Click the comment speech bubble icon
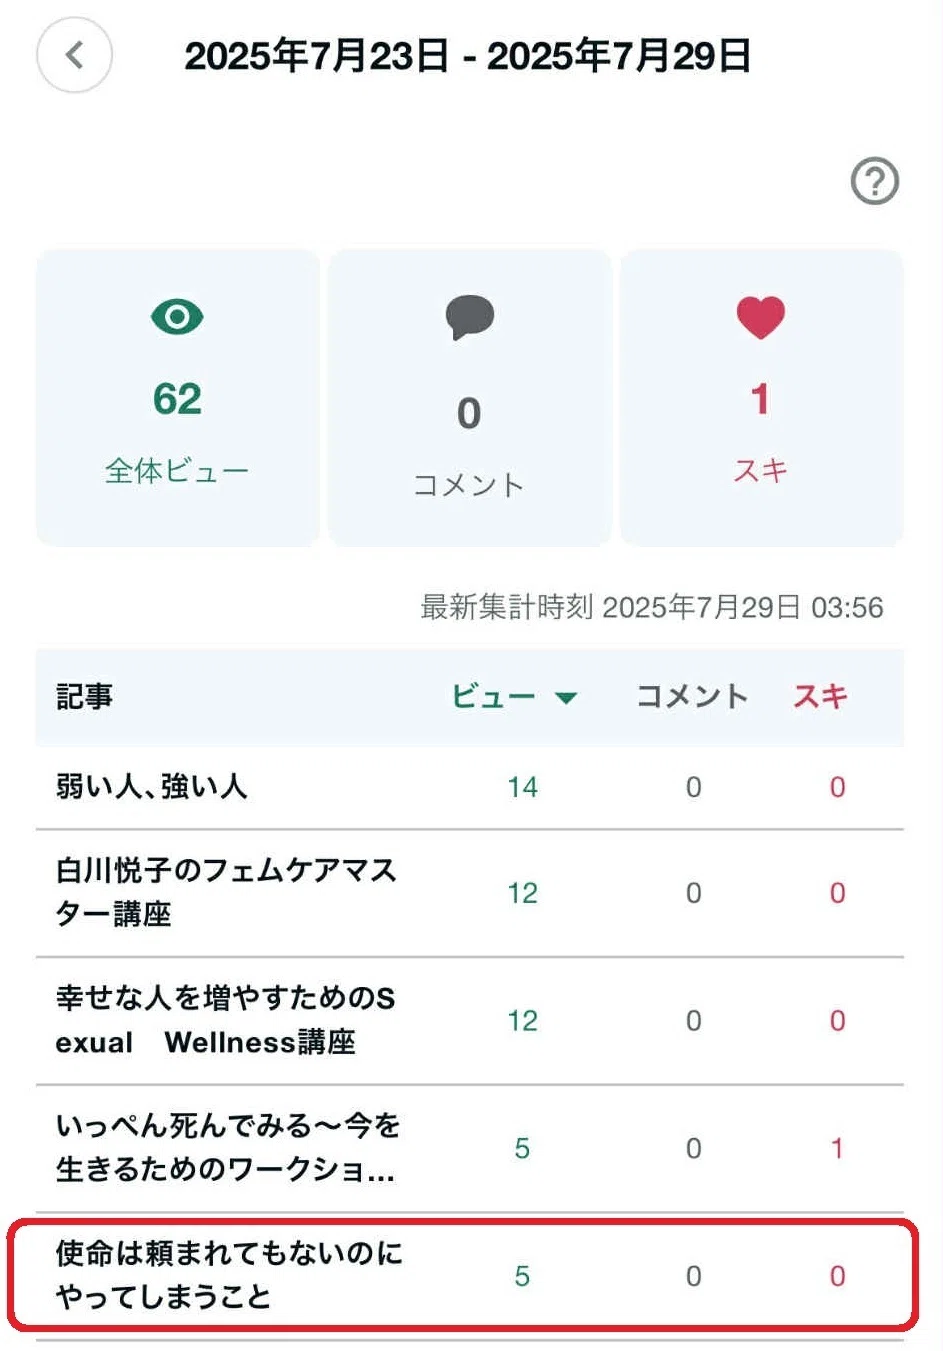The width and height of the screenshot is (943, 1351). point(469,317)
